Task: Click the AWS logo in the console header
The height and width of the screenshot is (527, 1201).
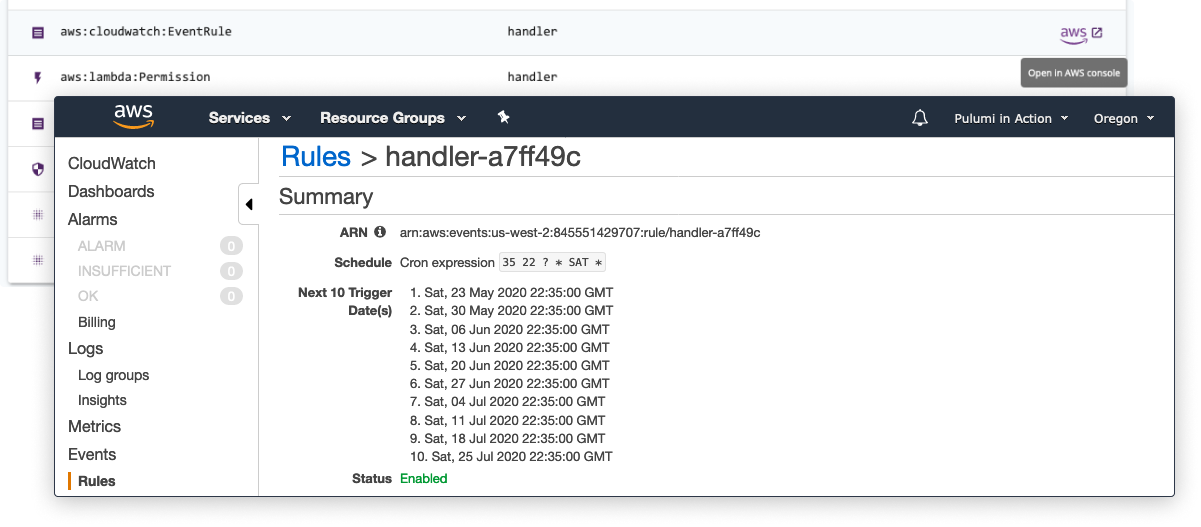Action: [133, 117]
